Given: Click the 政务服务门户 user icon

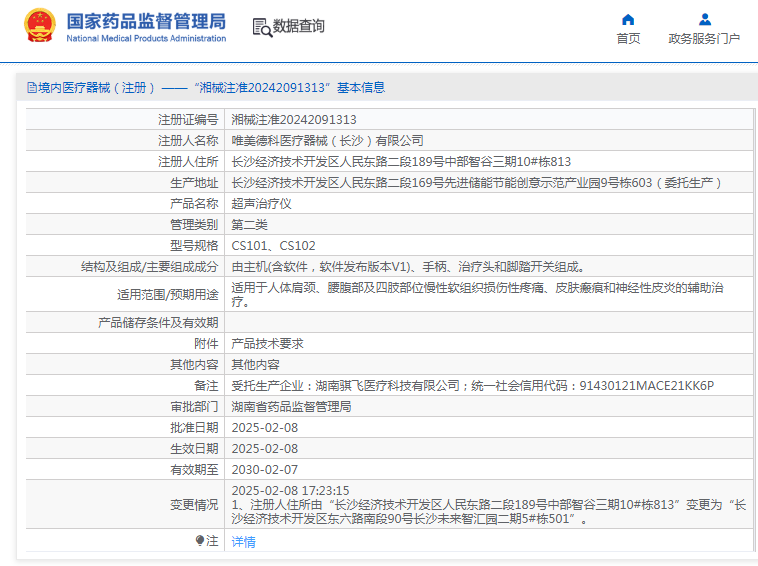Looking at the screenshot, I should click(x=705, y=20).
